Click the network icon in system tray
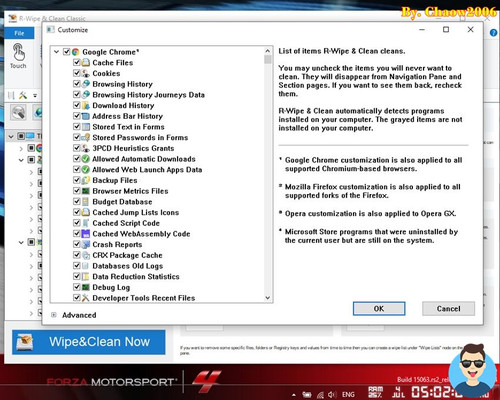Viewport: 500px width, 400px height. click(320, 395)
